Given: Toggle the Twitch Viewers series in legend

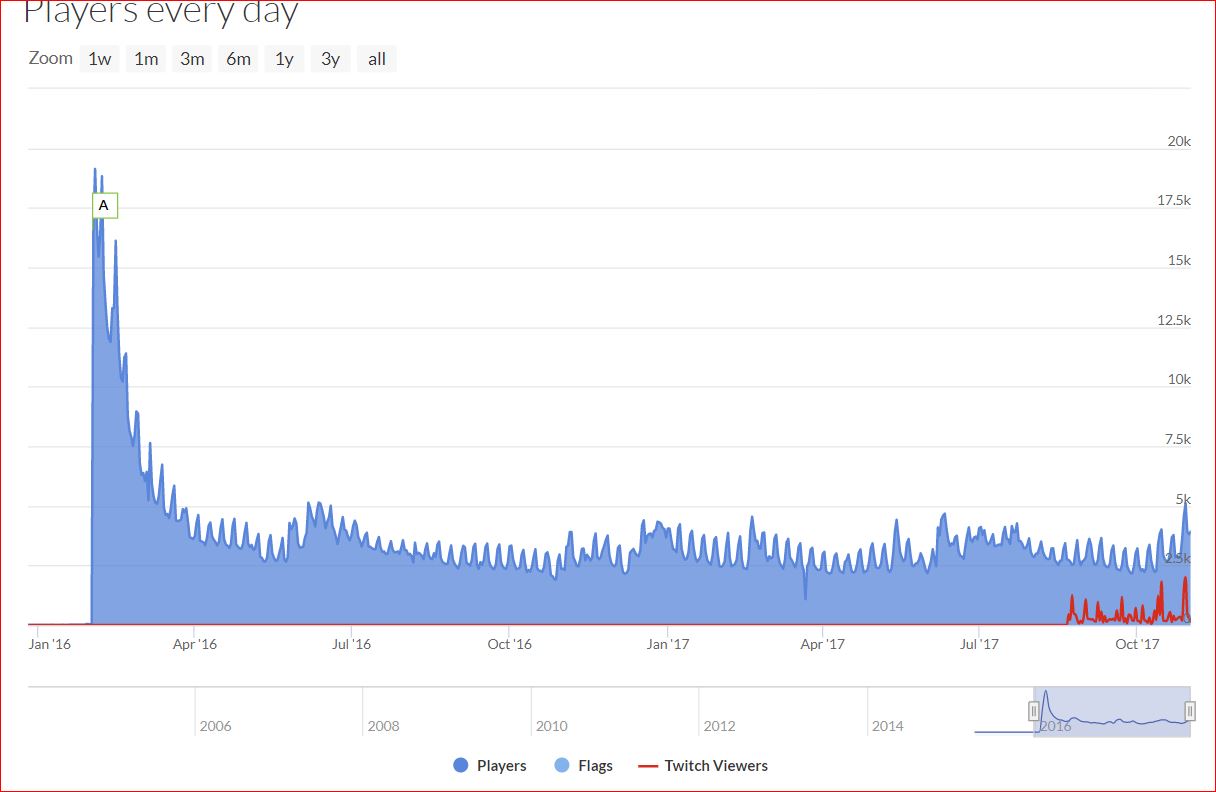Looking at the screenshot, I should (703, 765).
